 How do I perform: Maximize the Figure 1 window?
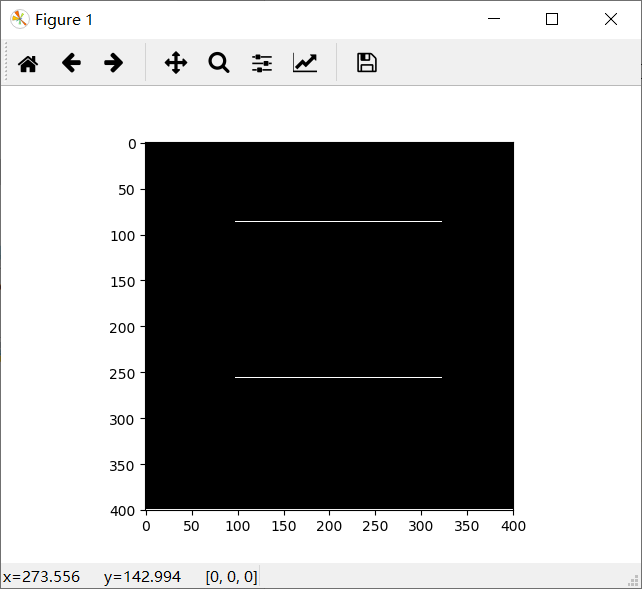[552, 19]
